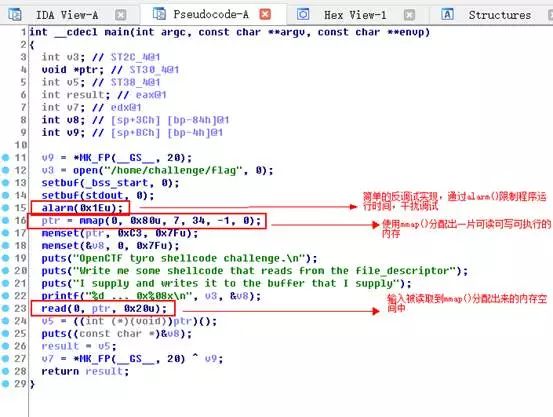
Task: Toggle breakpoint dot on line 19
Action: (5, 258)
